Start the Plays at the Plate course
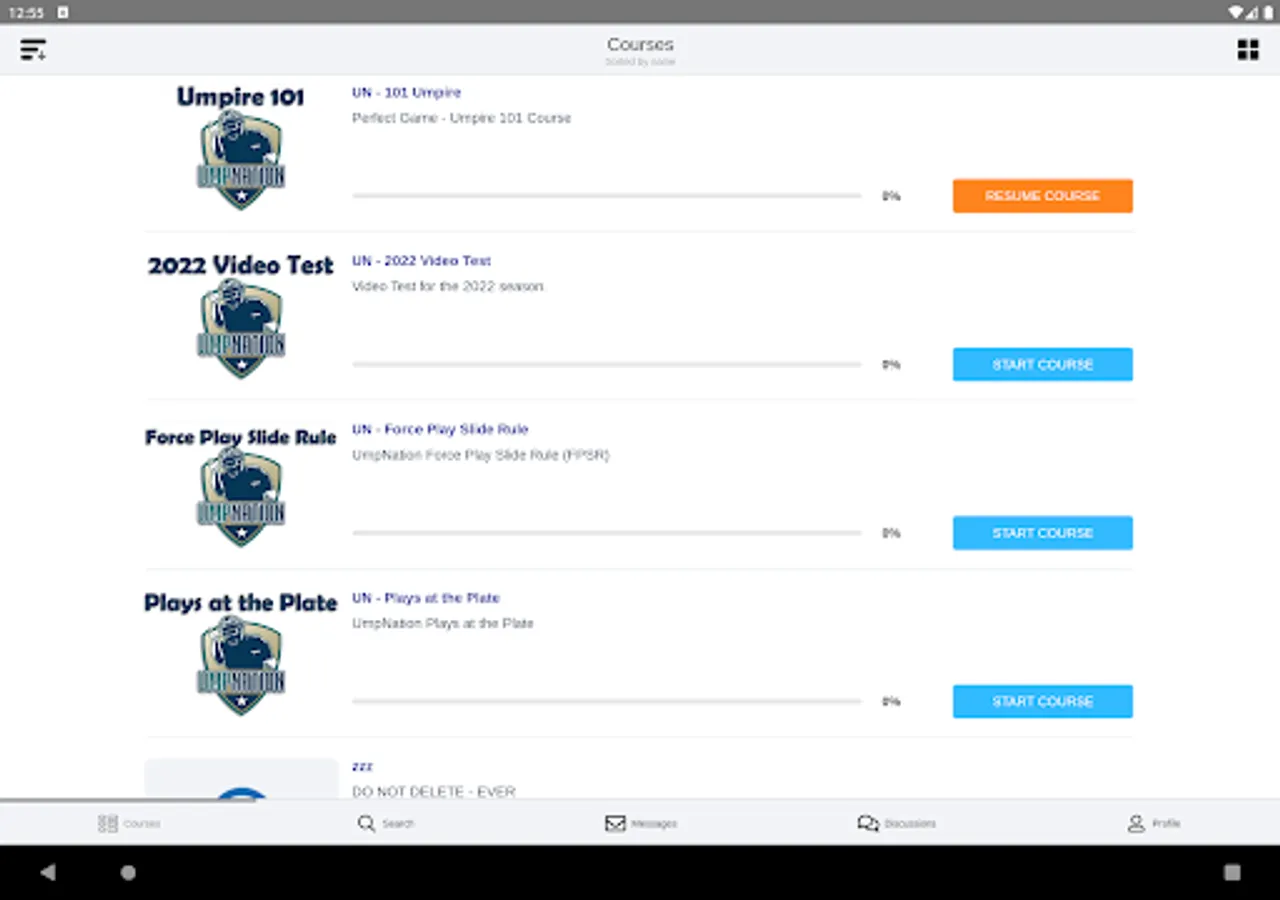 click(1042, 701)
